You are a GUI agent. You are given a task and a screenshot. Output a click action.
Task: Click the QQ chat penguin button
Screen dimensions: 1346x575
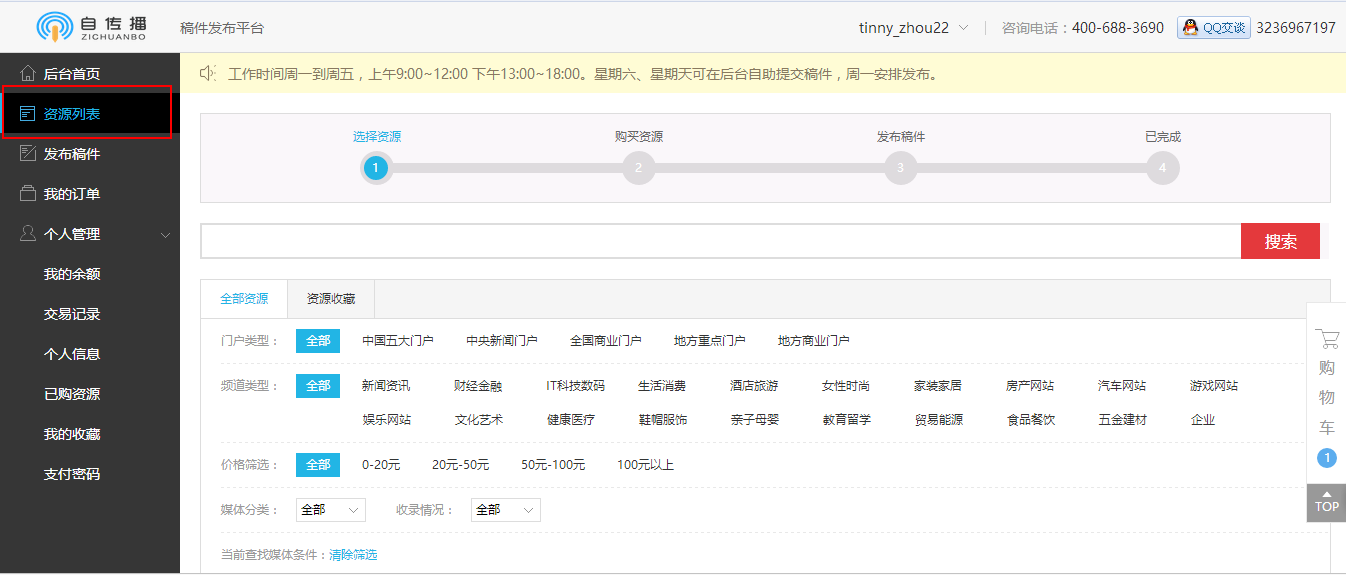click(x=1214, y=28)
